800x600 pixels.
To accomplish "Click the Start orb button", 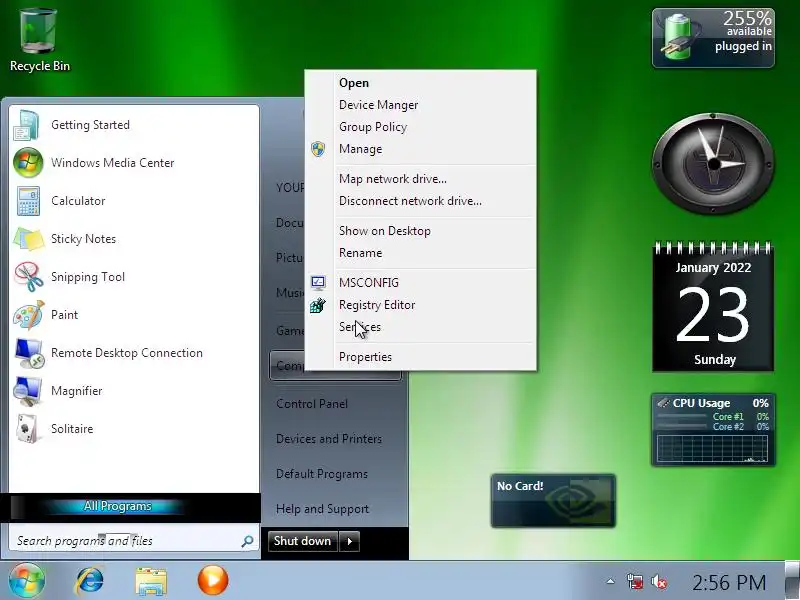I will (27, 580).
